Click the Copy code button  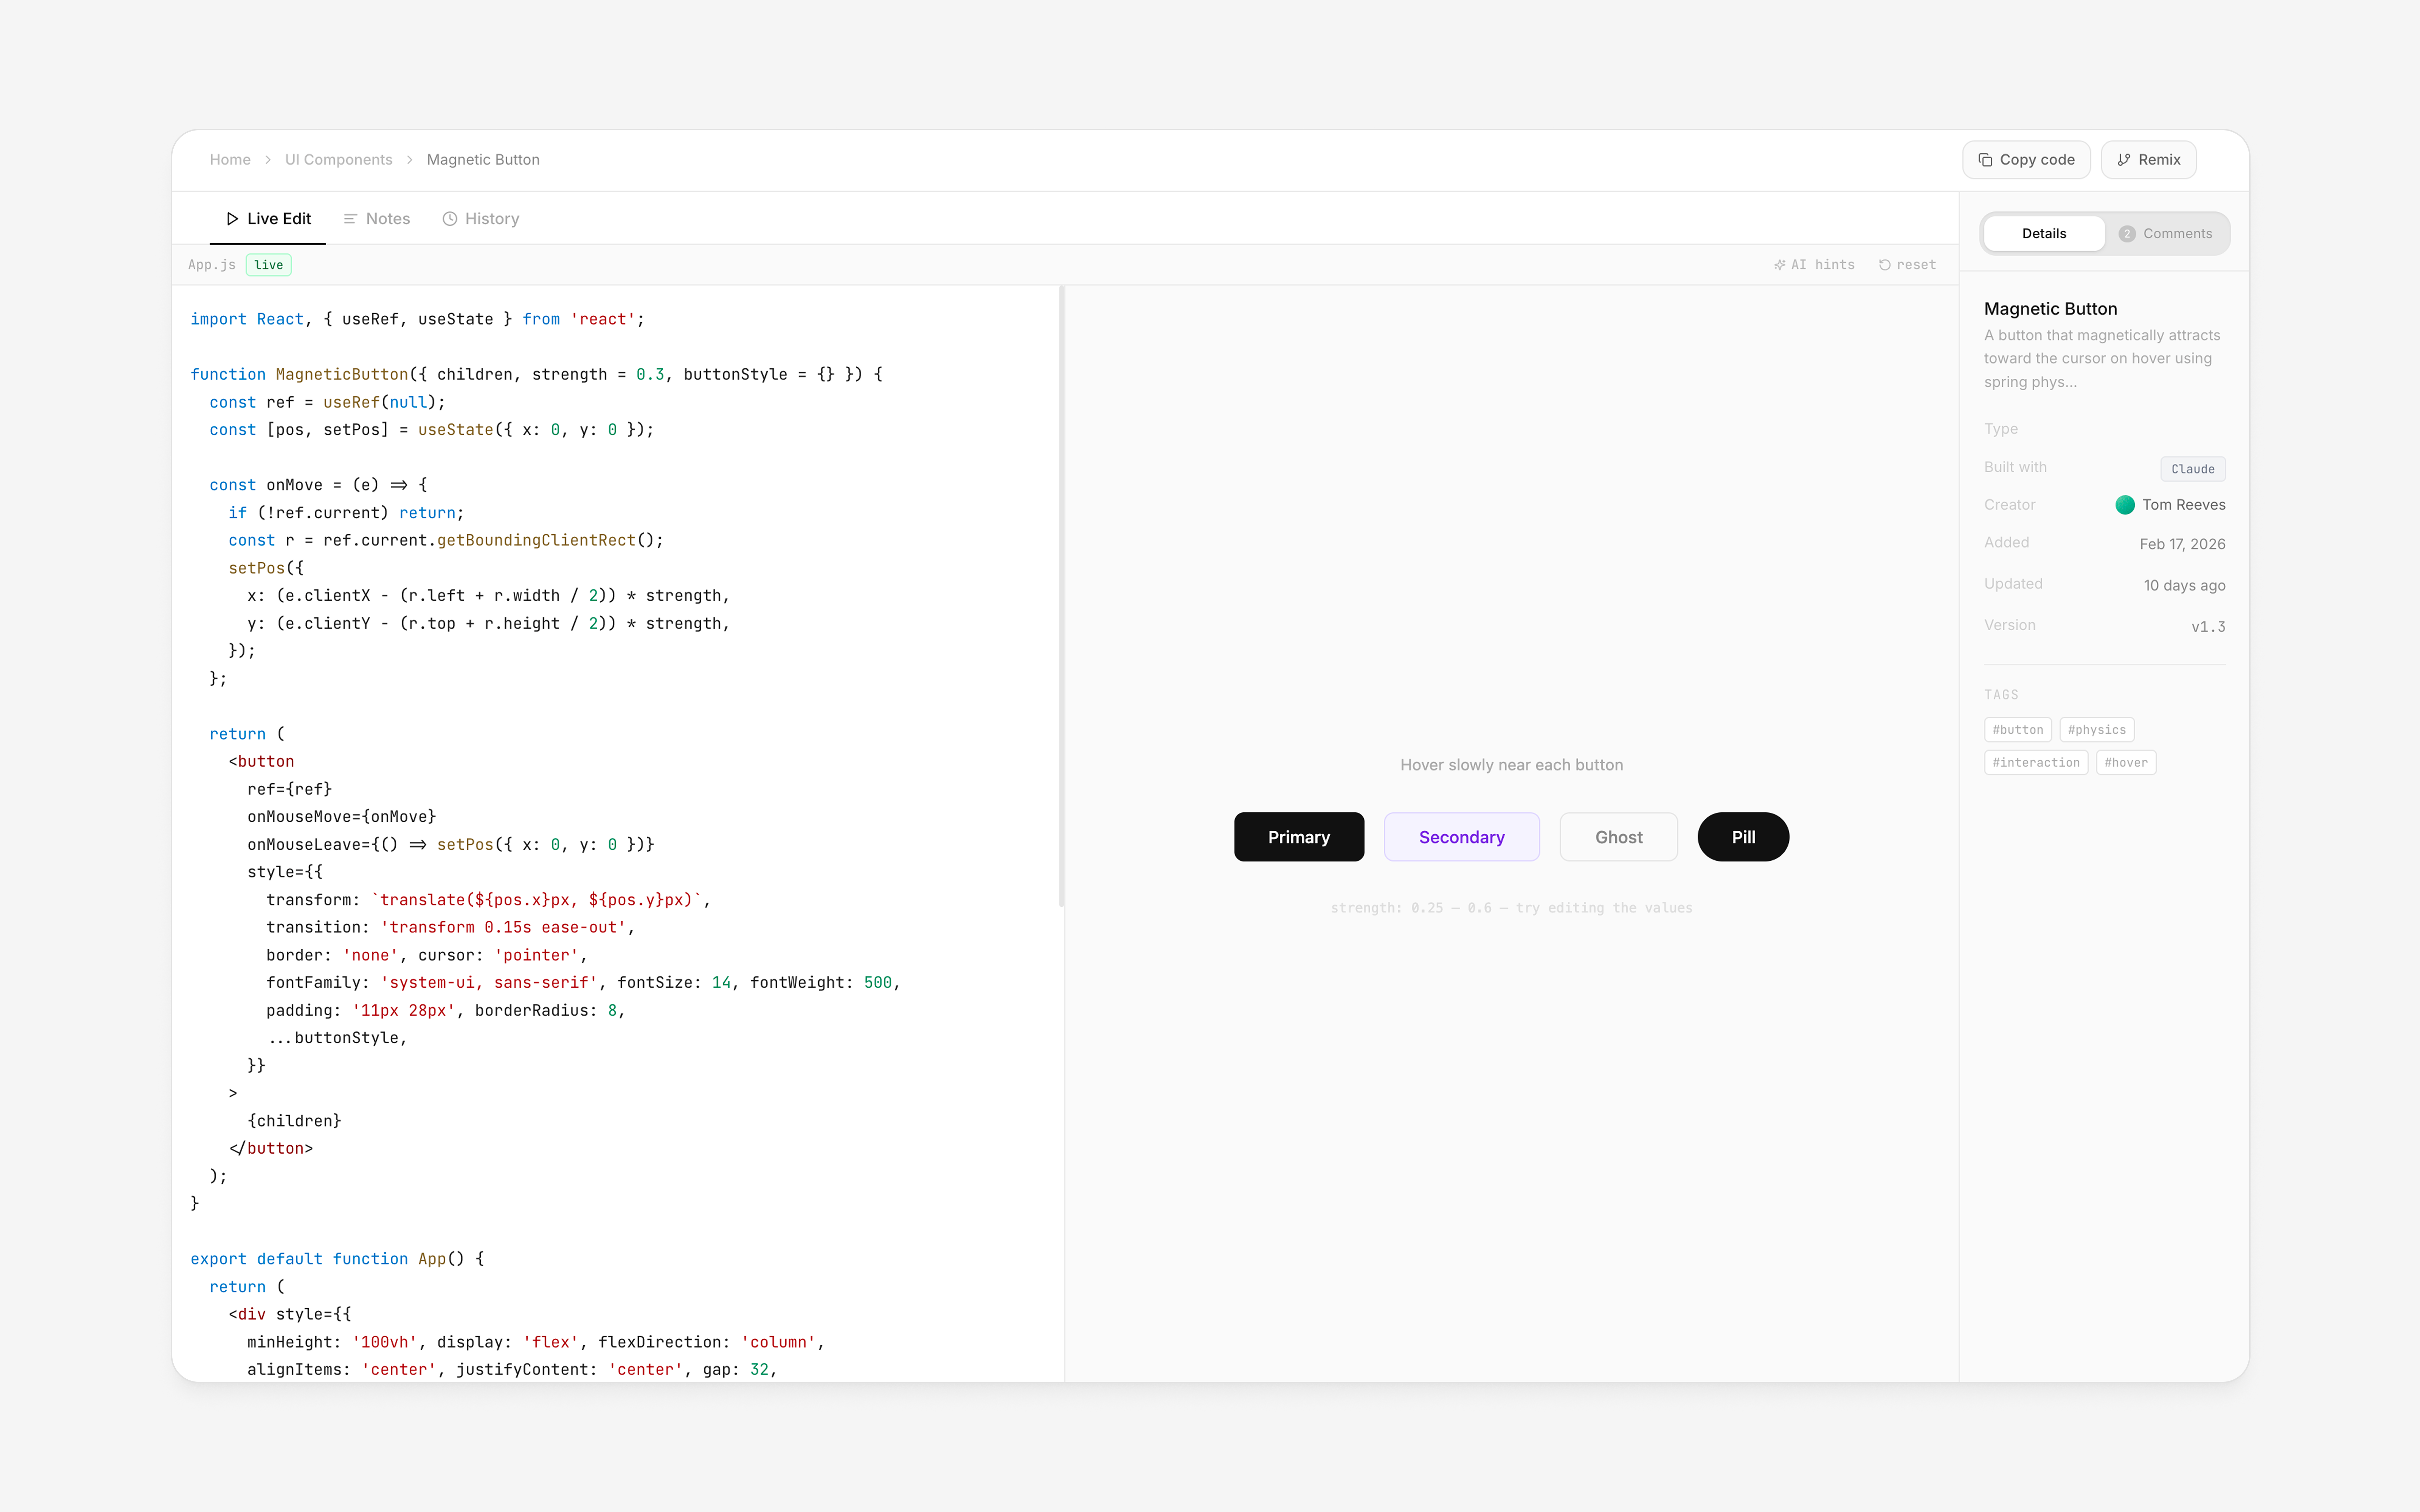pos(2026,160)
